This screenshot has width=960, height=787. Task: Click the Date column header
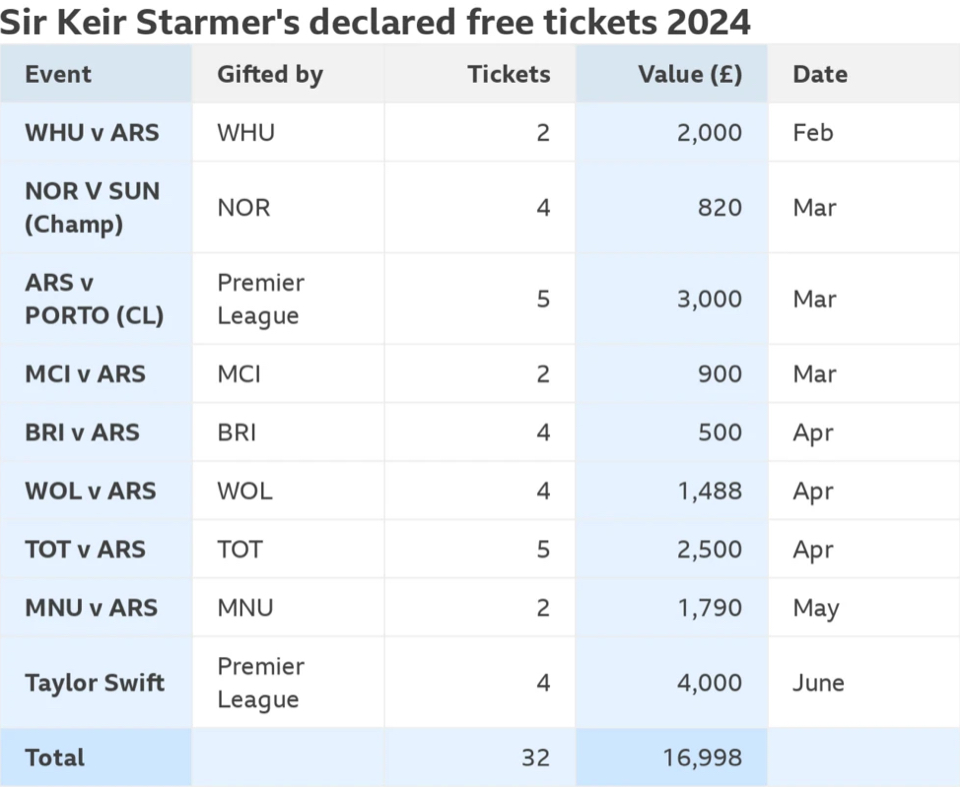pos(820,74)
